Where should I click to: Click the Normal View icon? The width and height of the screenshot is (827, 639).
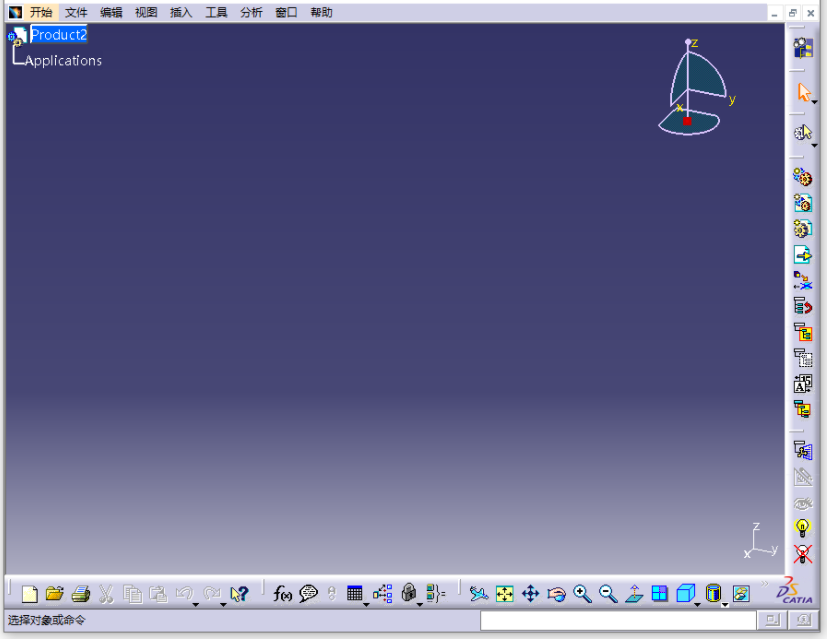click(x=634, y=594)
